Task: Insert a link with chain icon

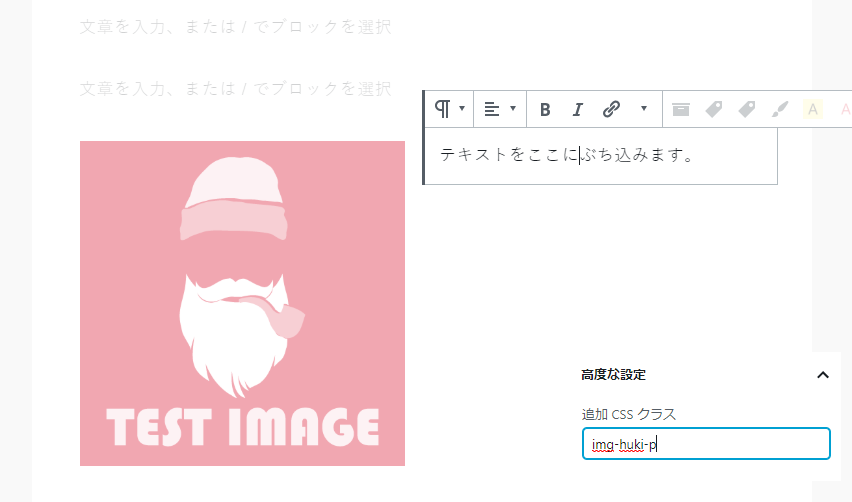Action: pyautogui.click(x=611, y=109)
